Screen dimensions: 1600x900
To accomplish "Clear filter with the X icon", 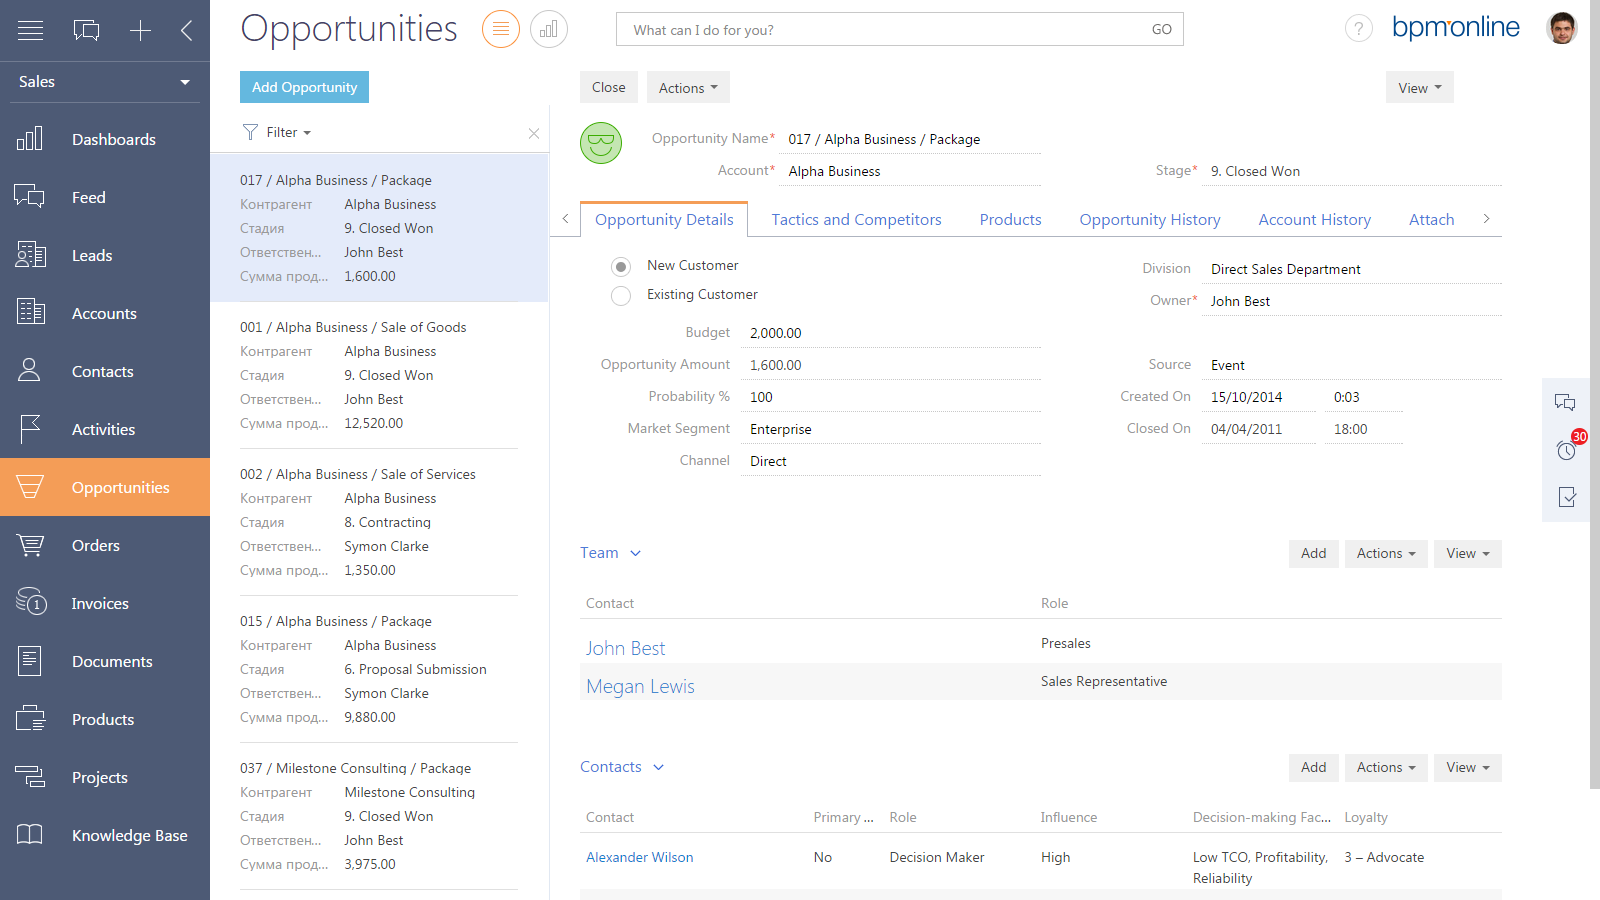I will (534, 133).
